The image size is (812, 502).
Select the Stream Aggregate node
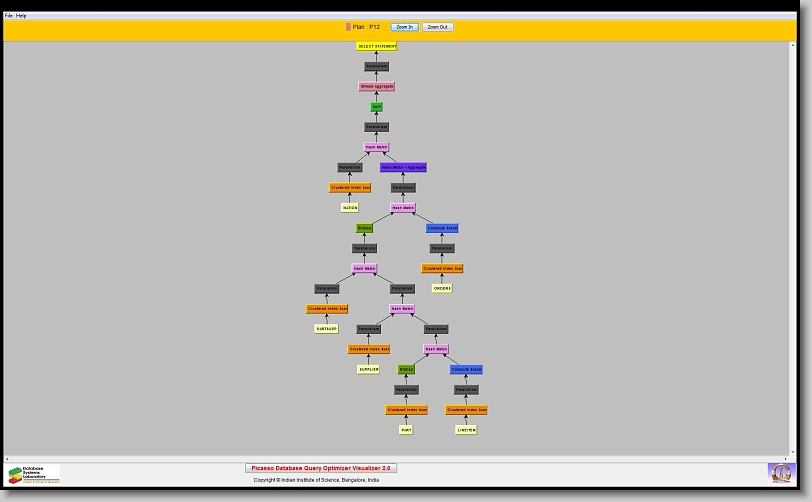click(x=376, y=87)
